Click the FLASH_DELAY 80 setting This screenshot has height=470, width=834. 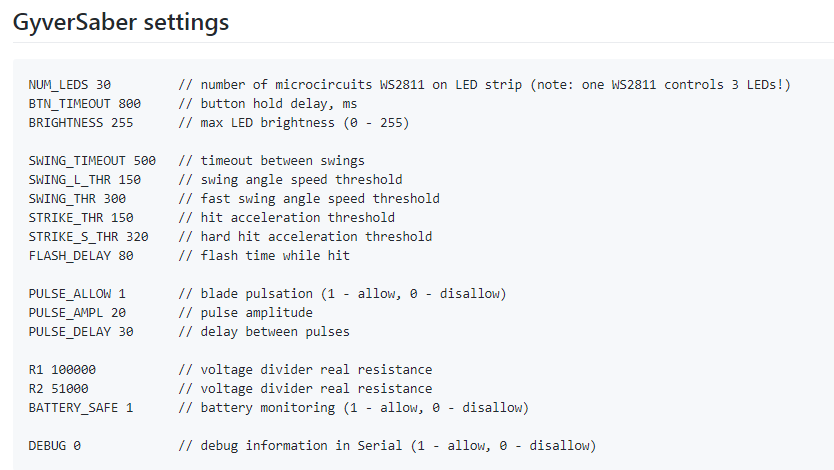tap(81, 256)
